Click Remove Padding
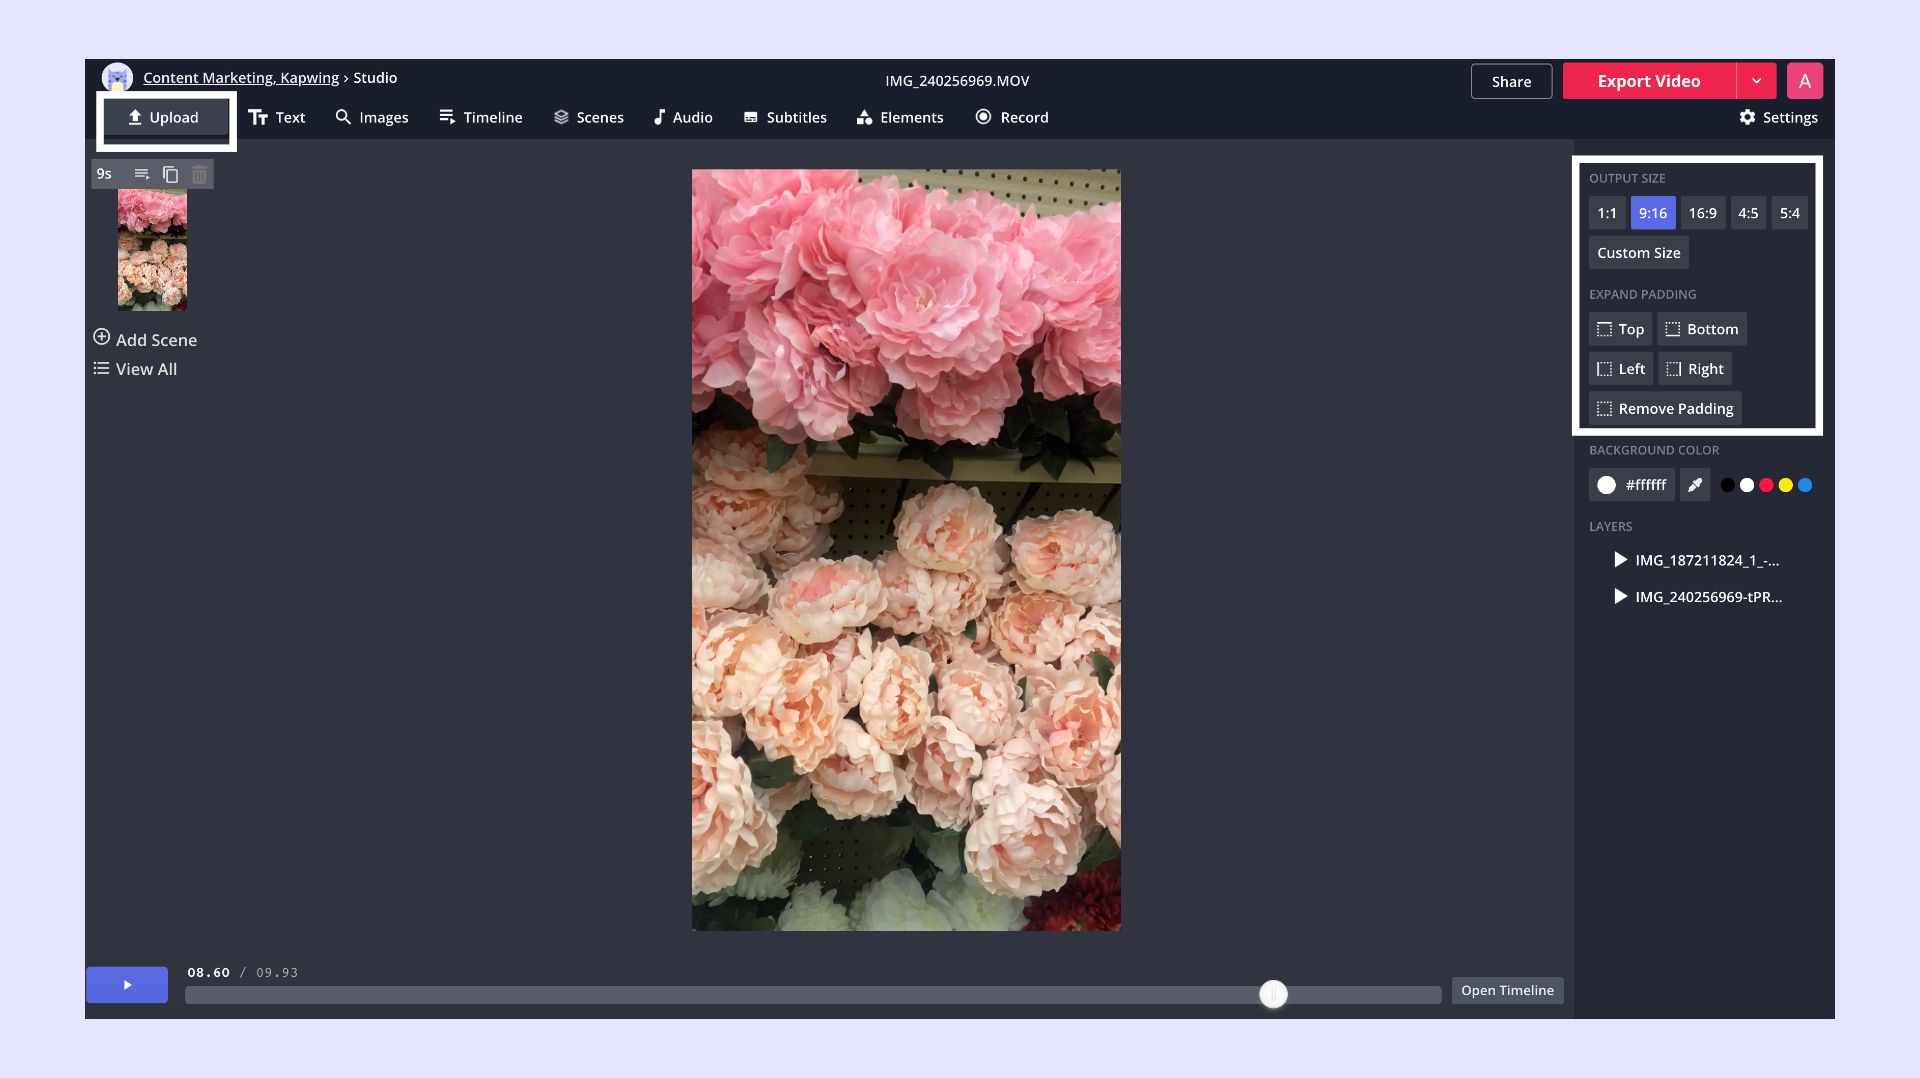Viewport: 1920px width, 1078px height. (1664, 408)
